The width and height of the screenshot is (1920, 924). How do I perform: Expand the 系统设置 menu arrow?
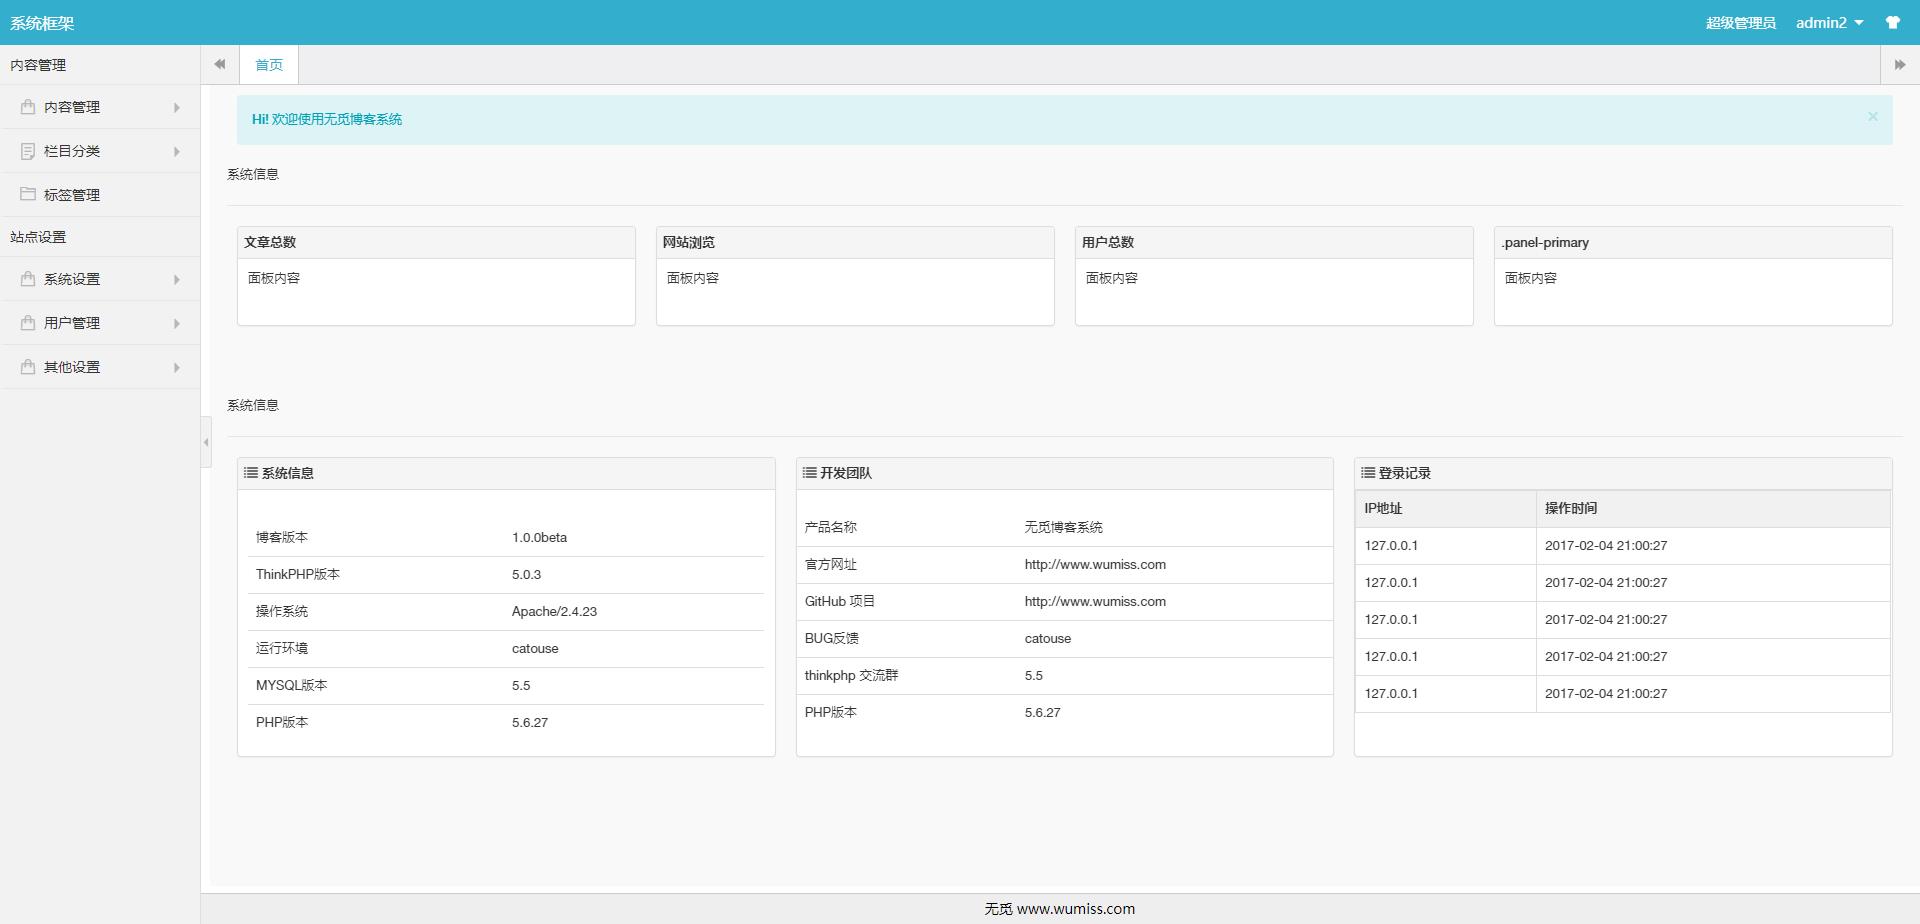(177, 279)
